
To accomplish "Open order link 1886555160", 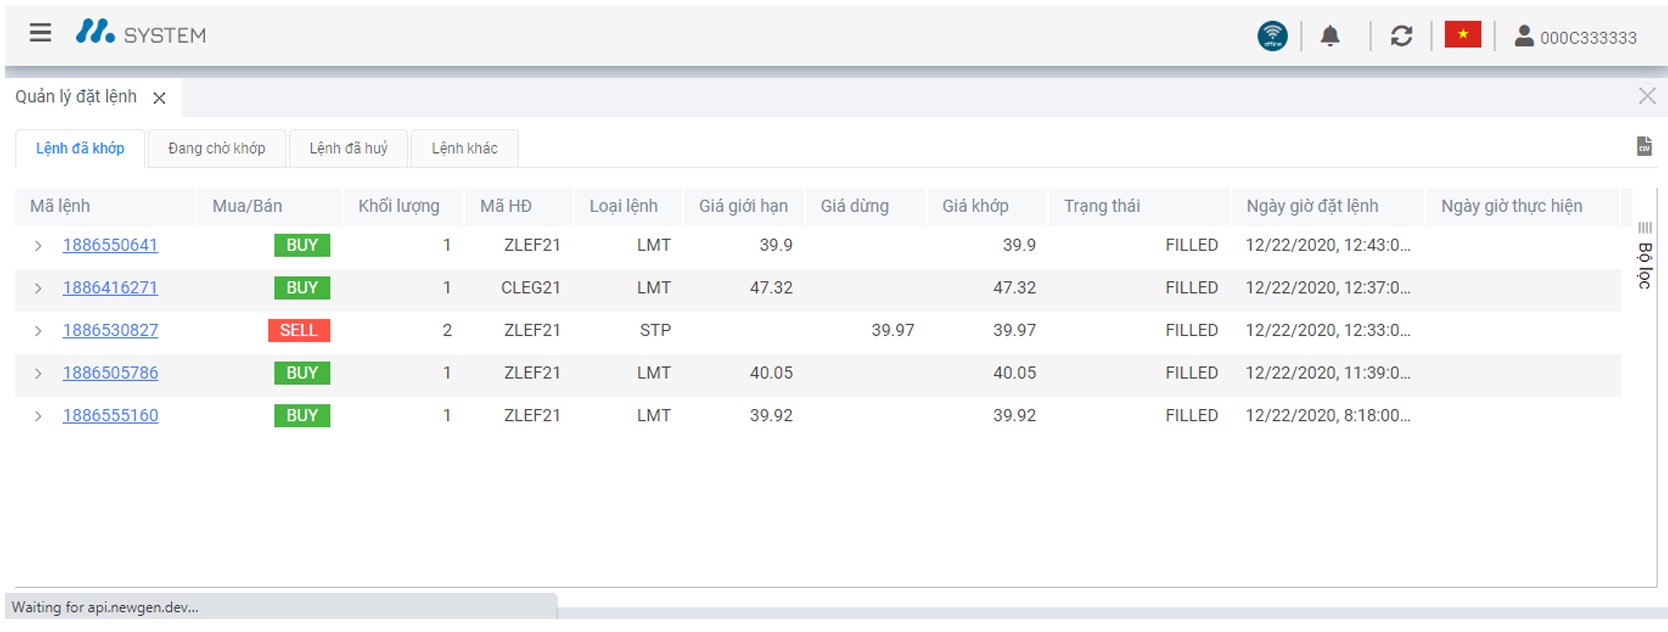I will point(110,415).
